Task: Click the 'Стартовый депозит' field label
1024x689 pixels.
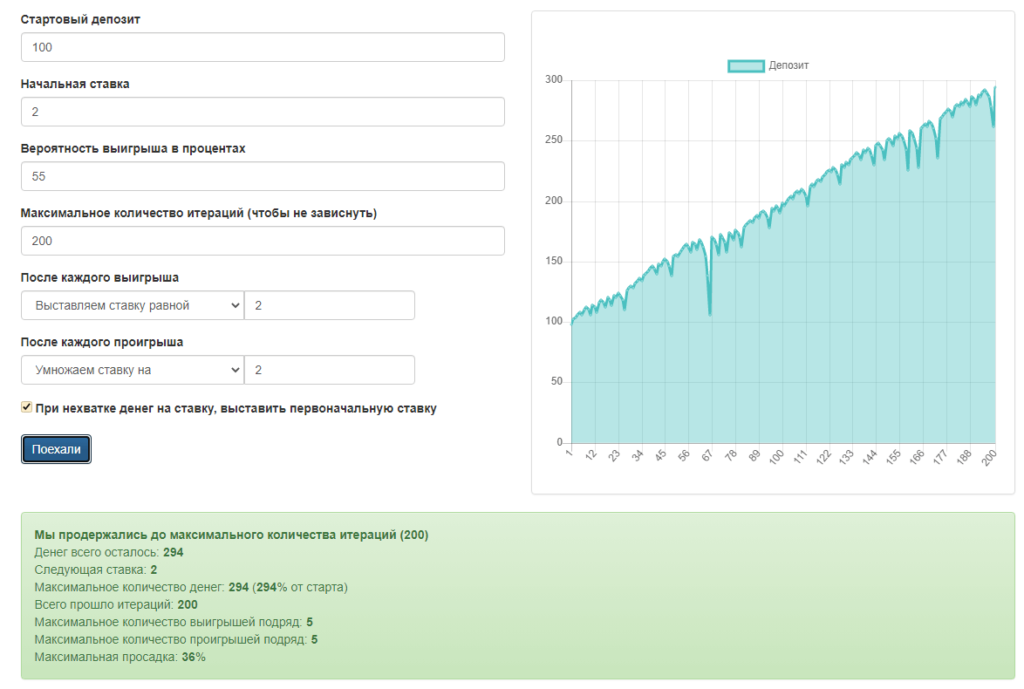Action: point(80,19)
